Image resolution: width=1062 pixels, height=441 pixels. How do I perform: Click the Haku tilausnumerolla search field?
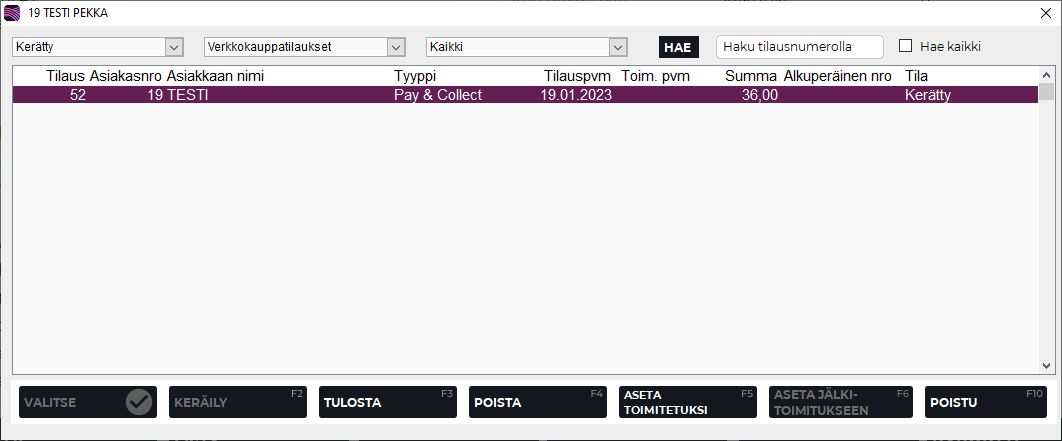(x=799, y=47)
